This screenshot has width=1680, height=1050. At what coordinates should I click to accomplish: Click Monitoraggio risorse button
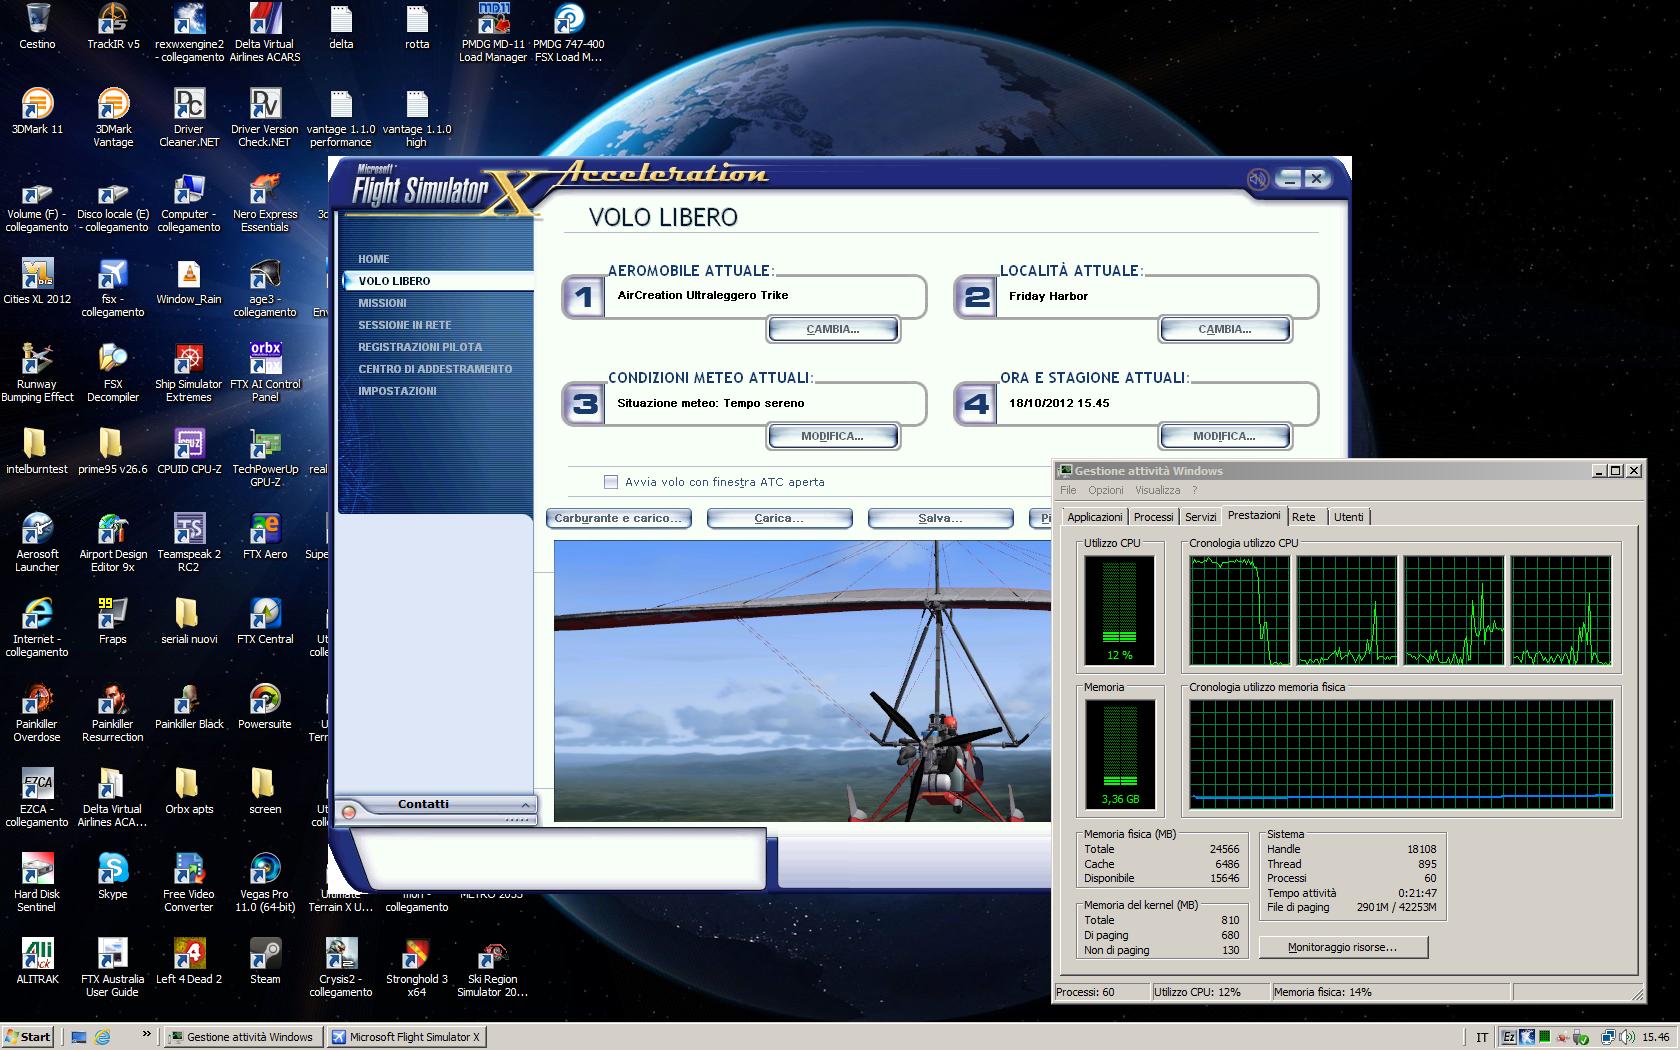pyautogui.click(x=1343, y=947)
